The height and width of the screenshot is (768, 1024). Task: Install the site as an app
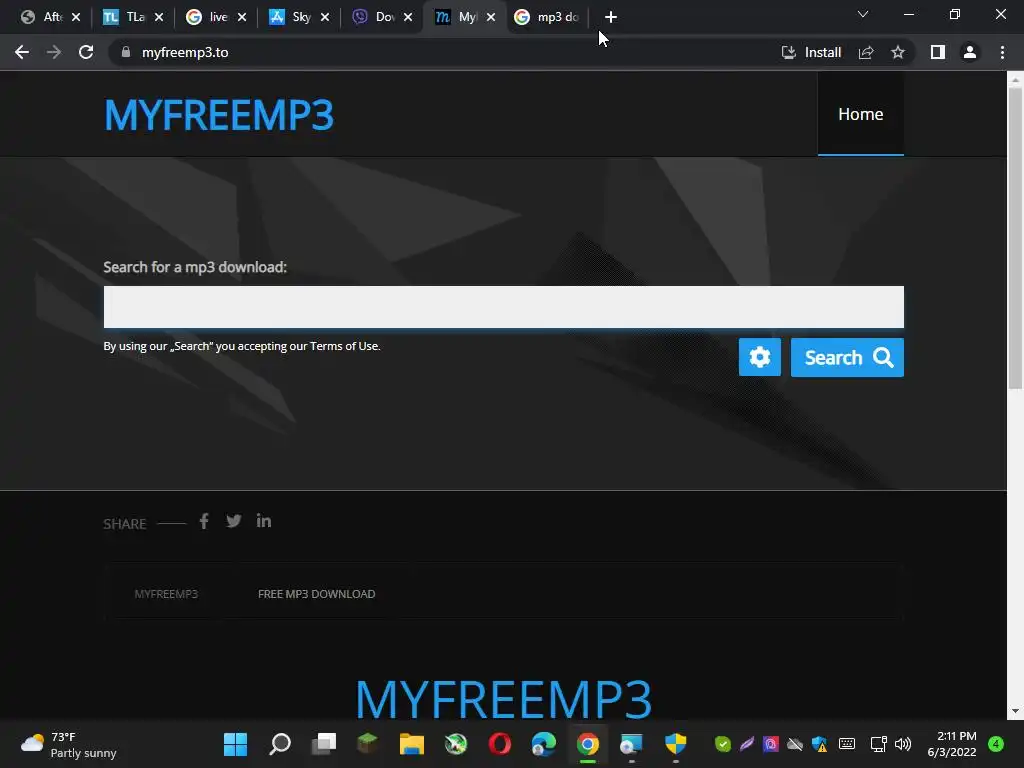click(x=811, y=52)
